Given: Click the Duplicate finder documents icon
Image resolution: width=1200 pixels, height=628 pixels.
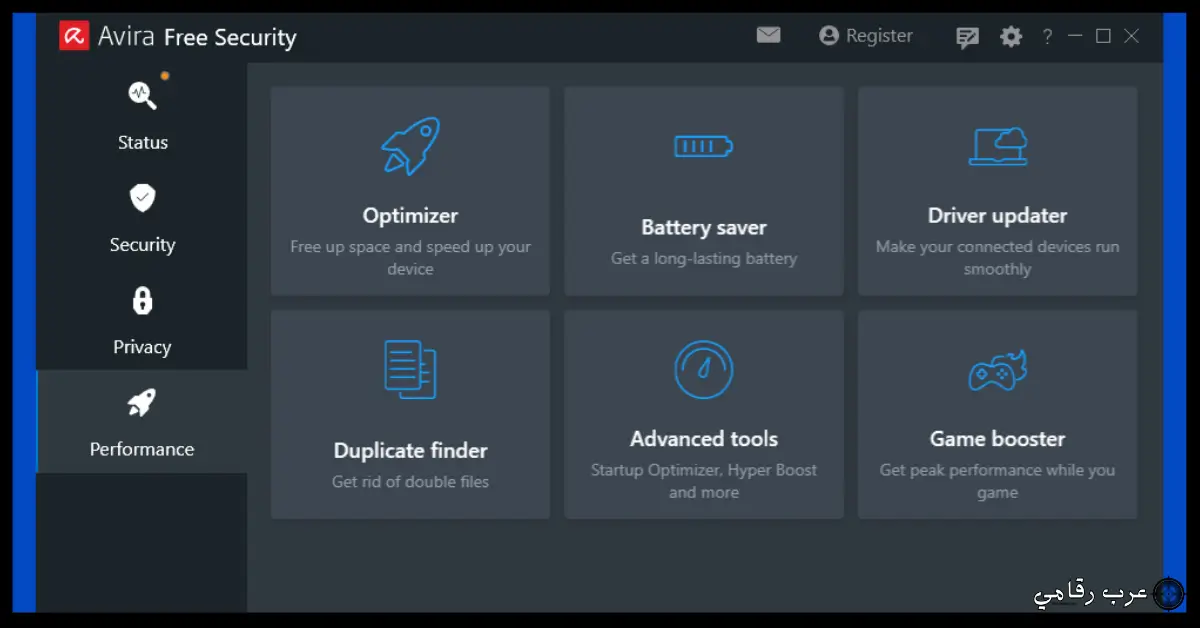Looking at the screenshot, I should (x=410, y=369).
